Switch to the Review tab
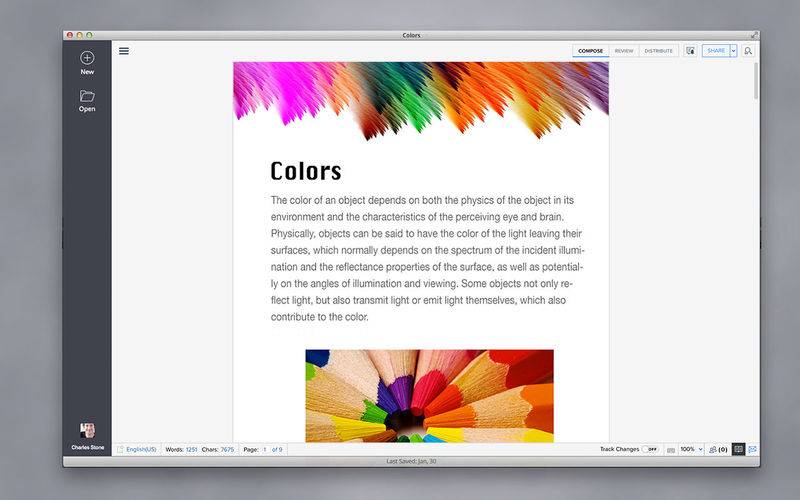Screen dimensions: 800x500 (623, 51)
